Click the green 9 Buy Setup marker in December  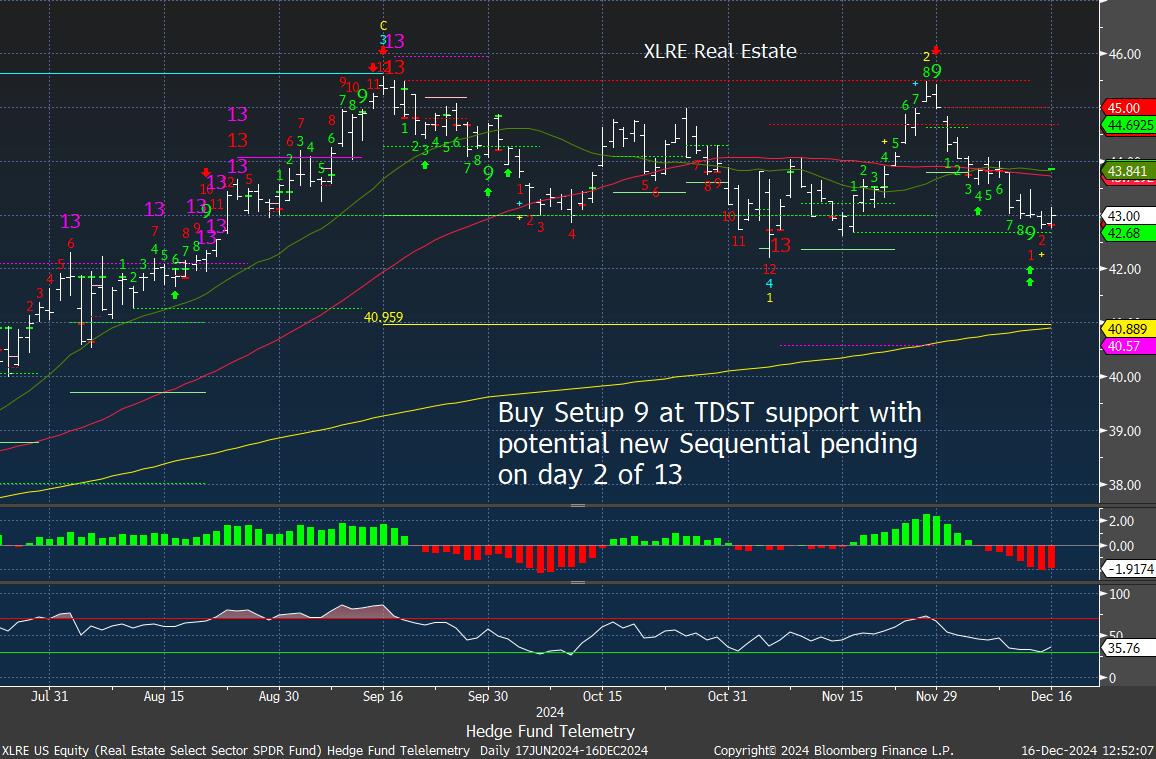(1030, 233)
